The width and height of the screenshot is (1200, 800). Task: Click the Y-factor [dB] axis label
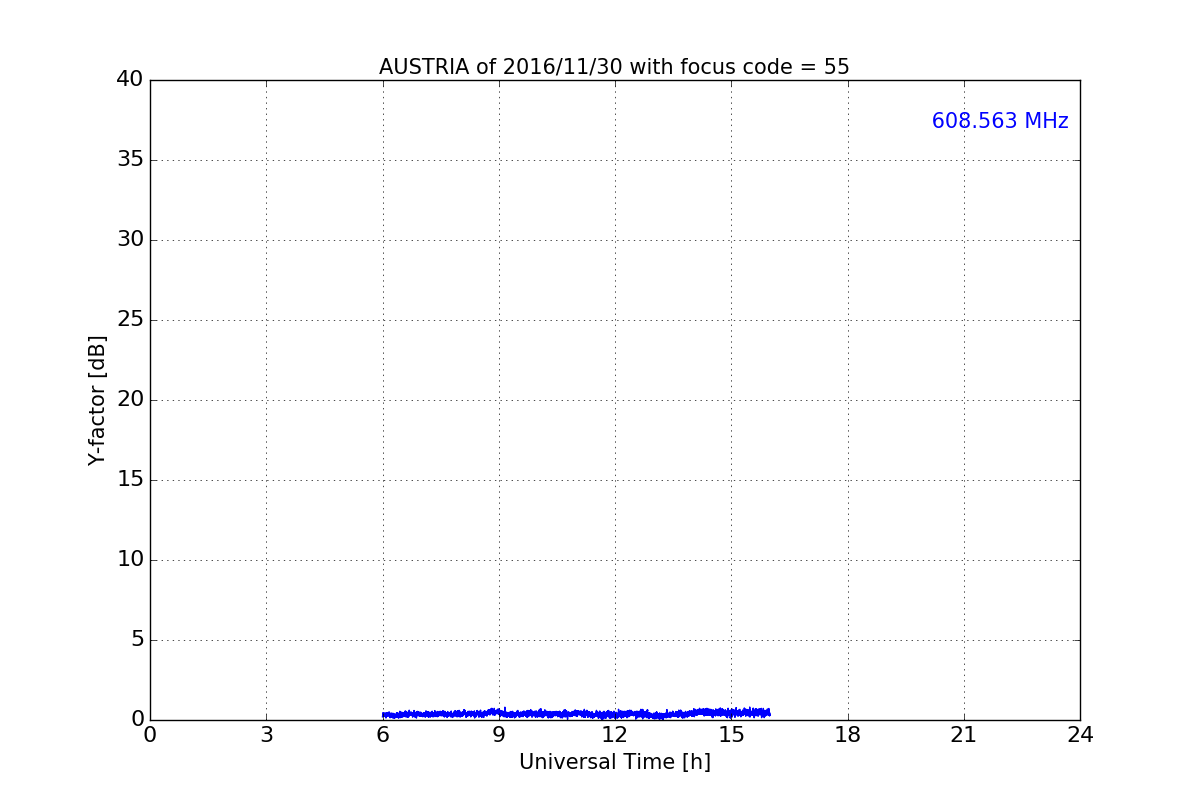pos(97,400)
